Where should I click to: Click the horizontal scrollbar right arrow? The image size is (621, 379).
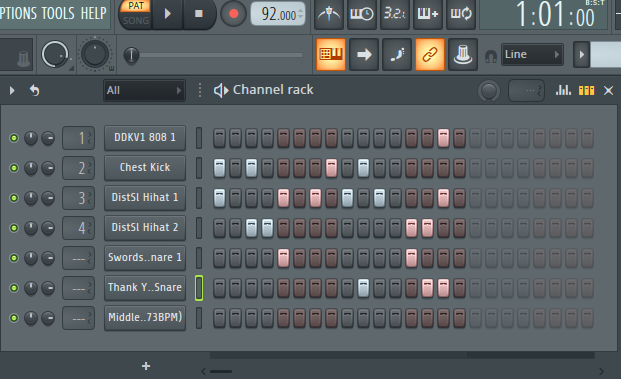point(601,371)
